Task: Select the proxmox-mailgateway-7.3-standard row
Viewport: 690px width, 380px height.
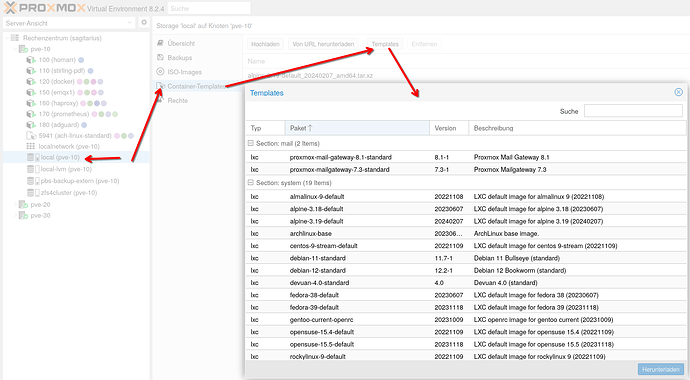Action: coord(466,169)
